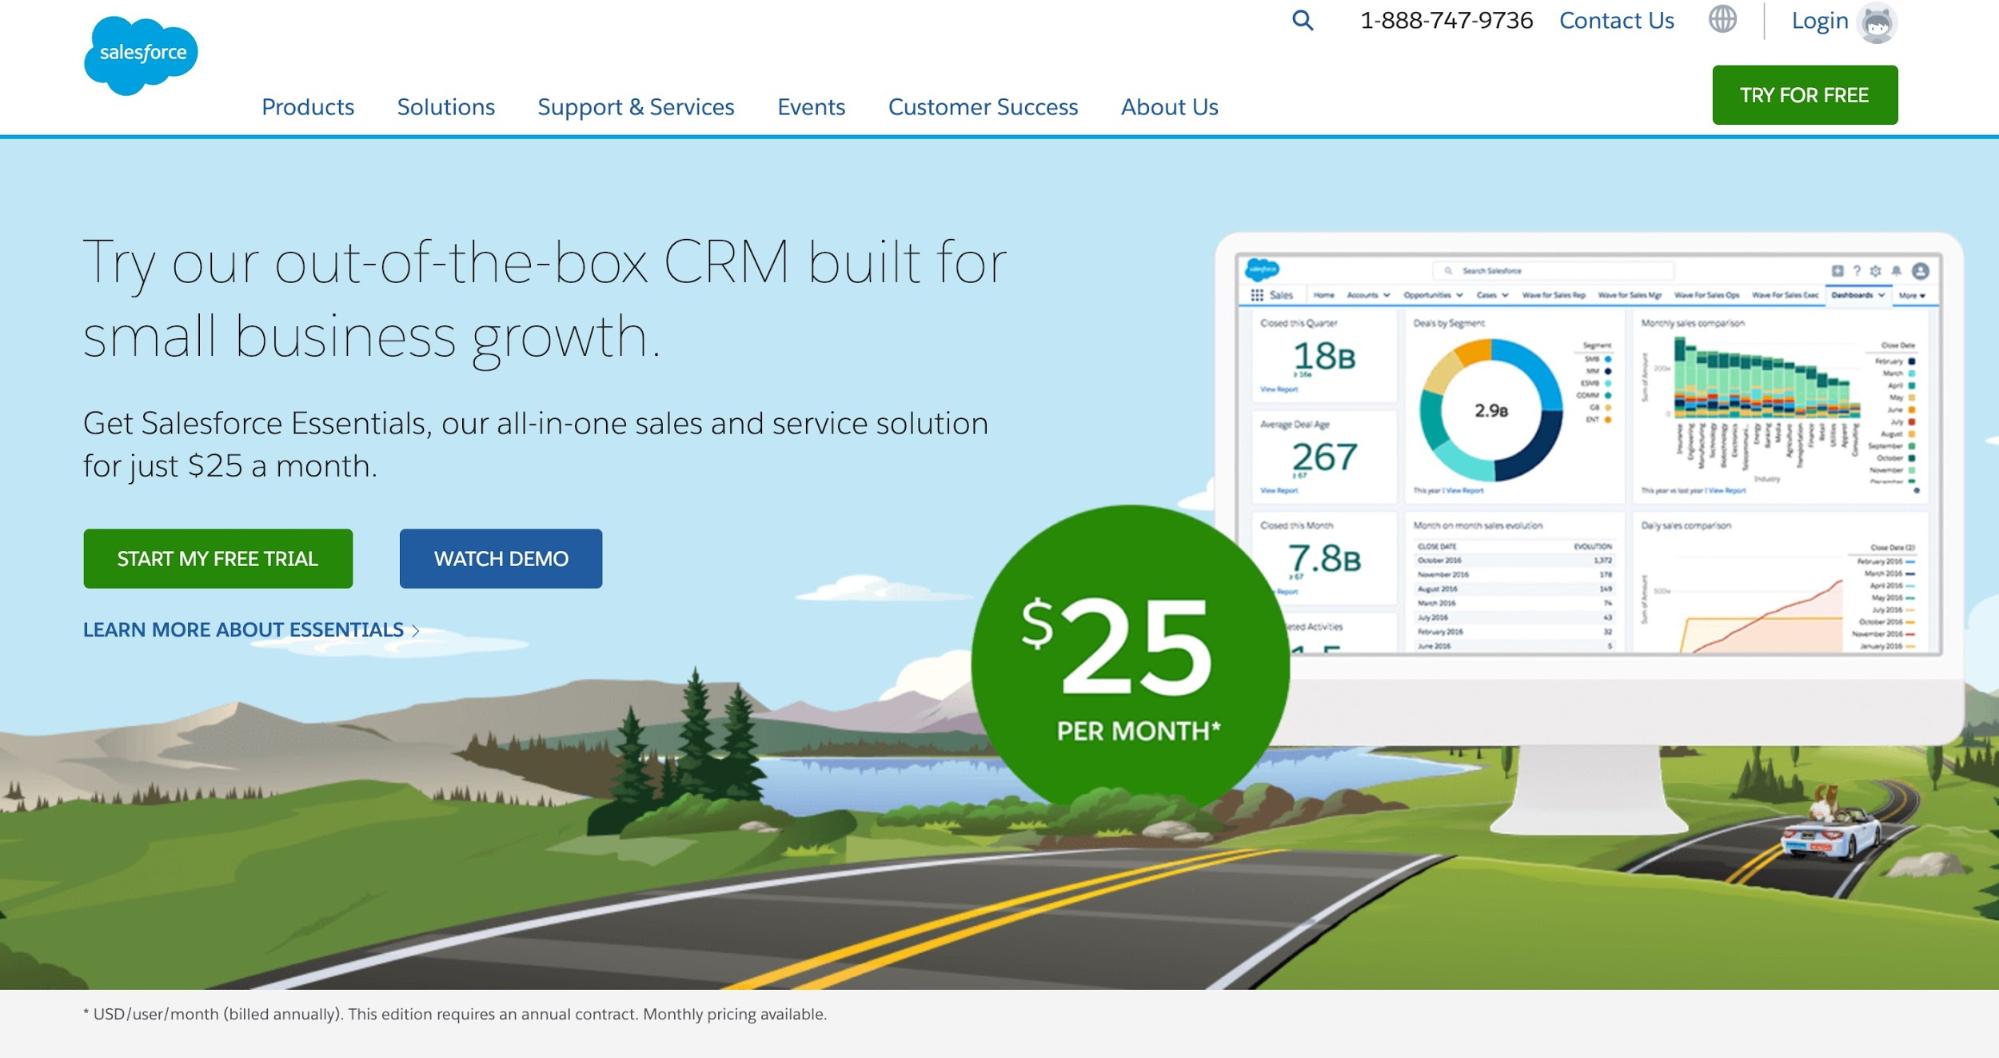1999x1058 pixels.
Task: Click the Astro avatar beside Login
Action: [1877, 23]
